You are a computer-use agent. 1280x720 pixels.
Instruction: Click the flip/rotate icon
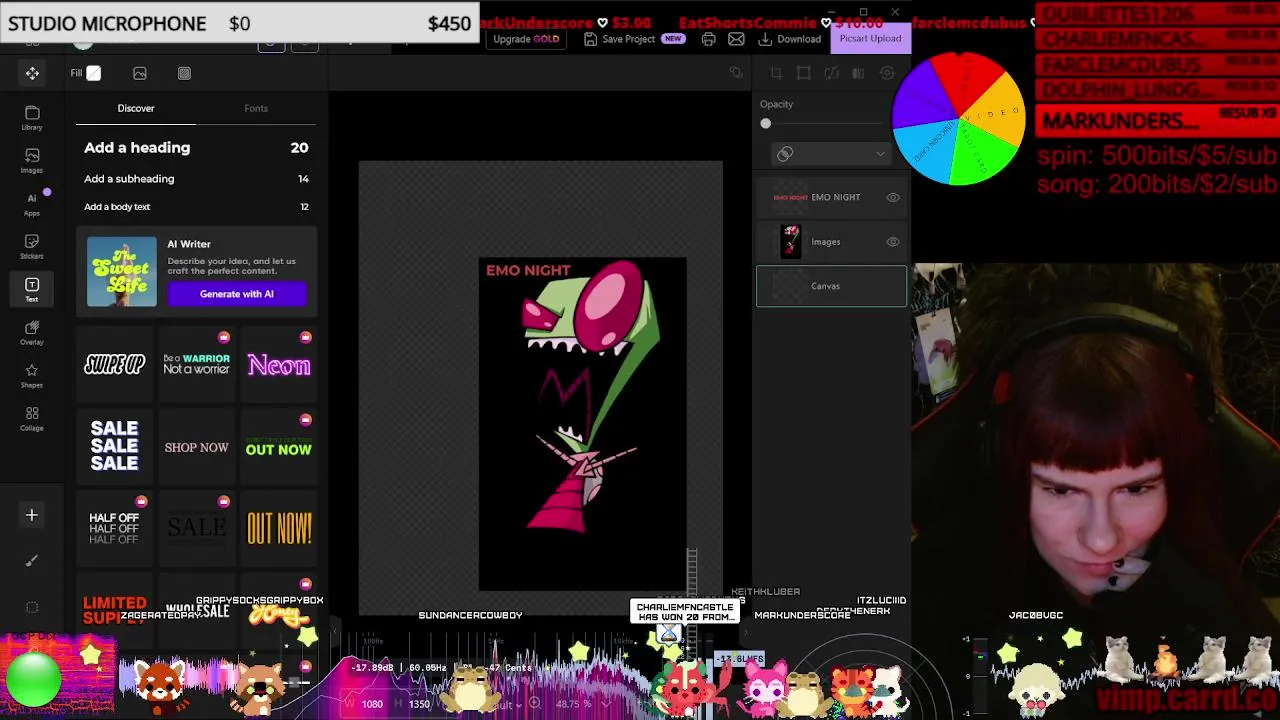pyautogui.click(x=831, y=73)
